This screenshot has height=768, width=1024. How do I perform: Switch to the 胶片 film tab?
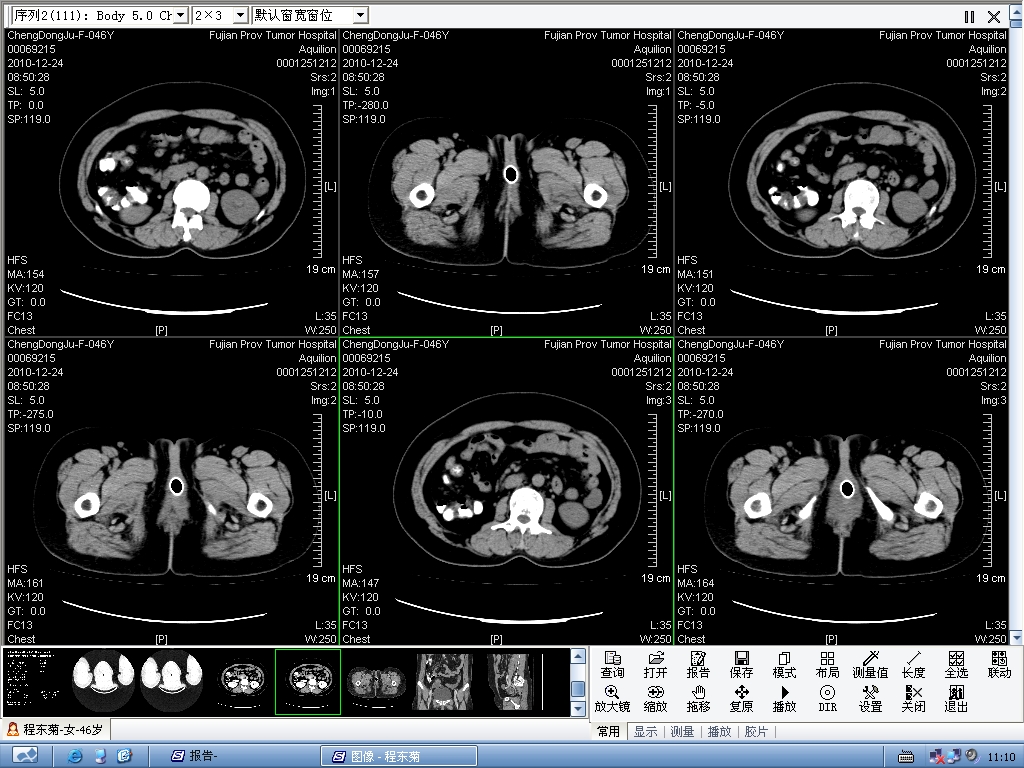coord(756,731)
